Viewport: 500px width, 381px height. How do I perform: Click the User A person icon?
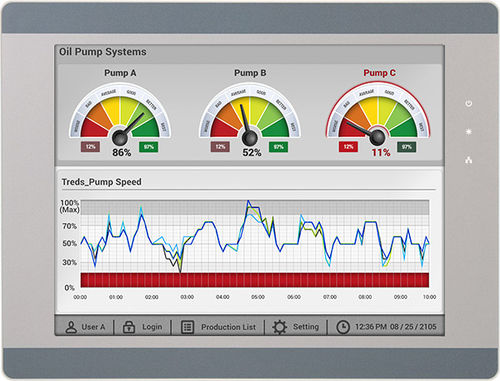(71, 327)
